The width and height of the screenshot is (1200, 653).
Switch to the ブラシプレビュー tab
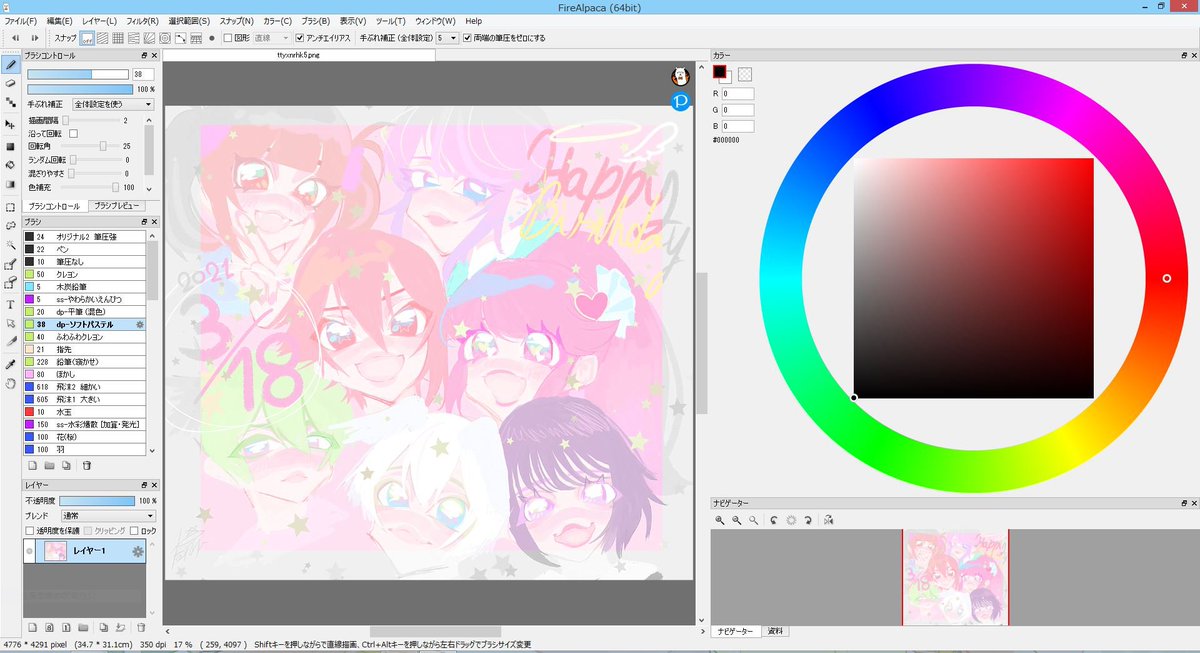115,205
